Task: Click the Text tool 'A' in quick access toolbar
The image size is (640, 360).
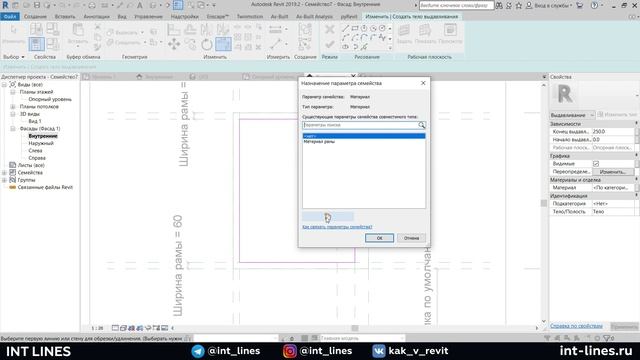Action: pyautogui.click(x=140, y=5)
